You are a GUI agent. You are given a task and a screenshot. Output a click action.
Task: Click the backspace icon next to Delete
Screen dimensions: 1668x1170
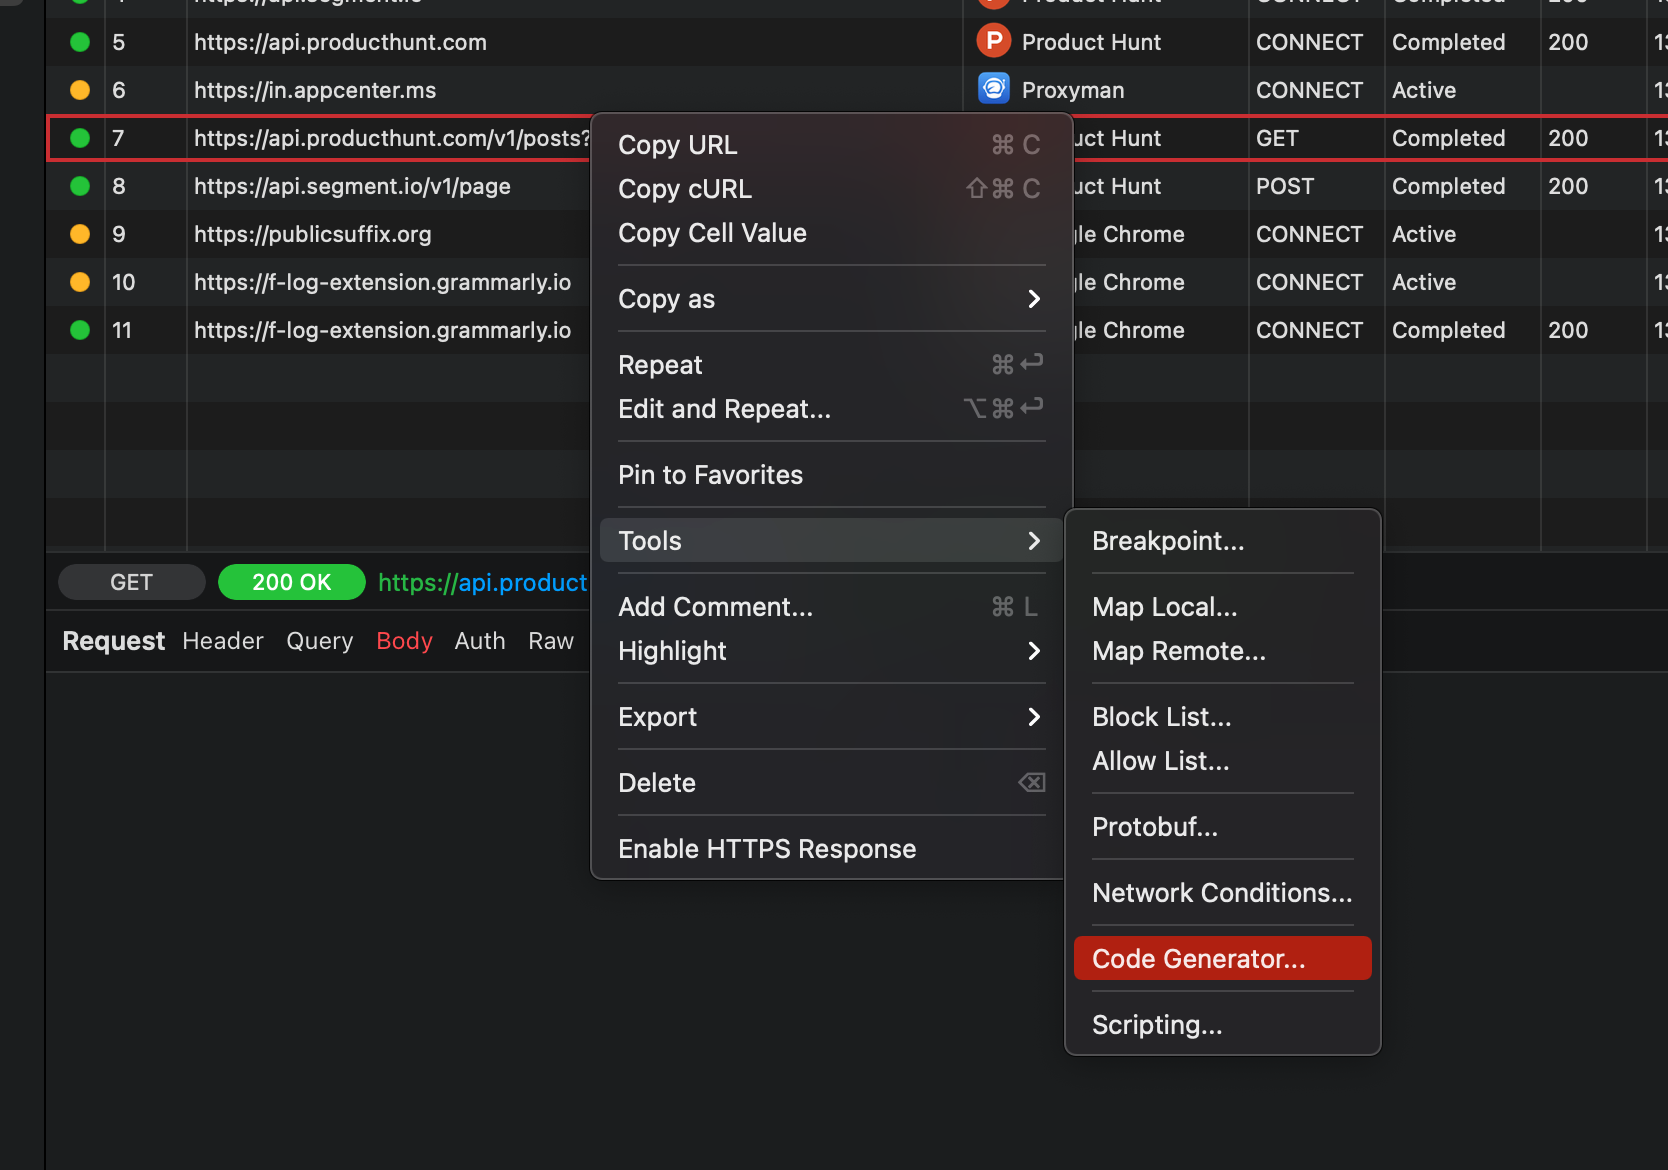pos(1031,783)
